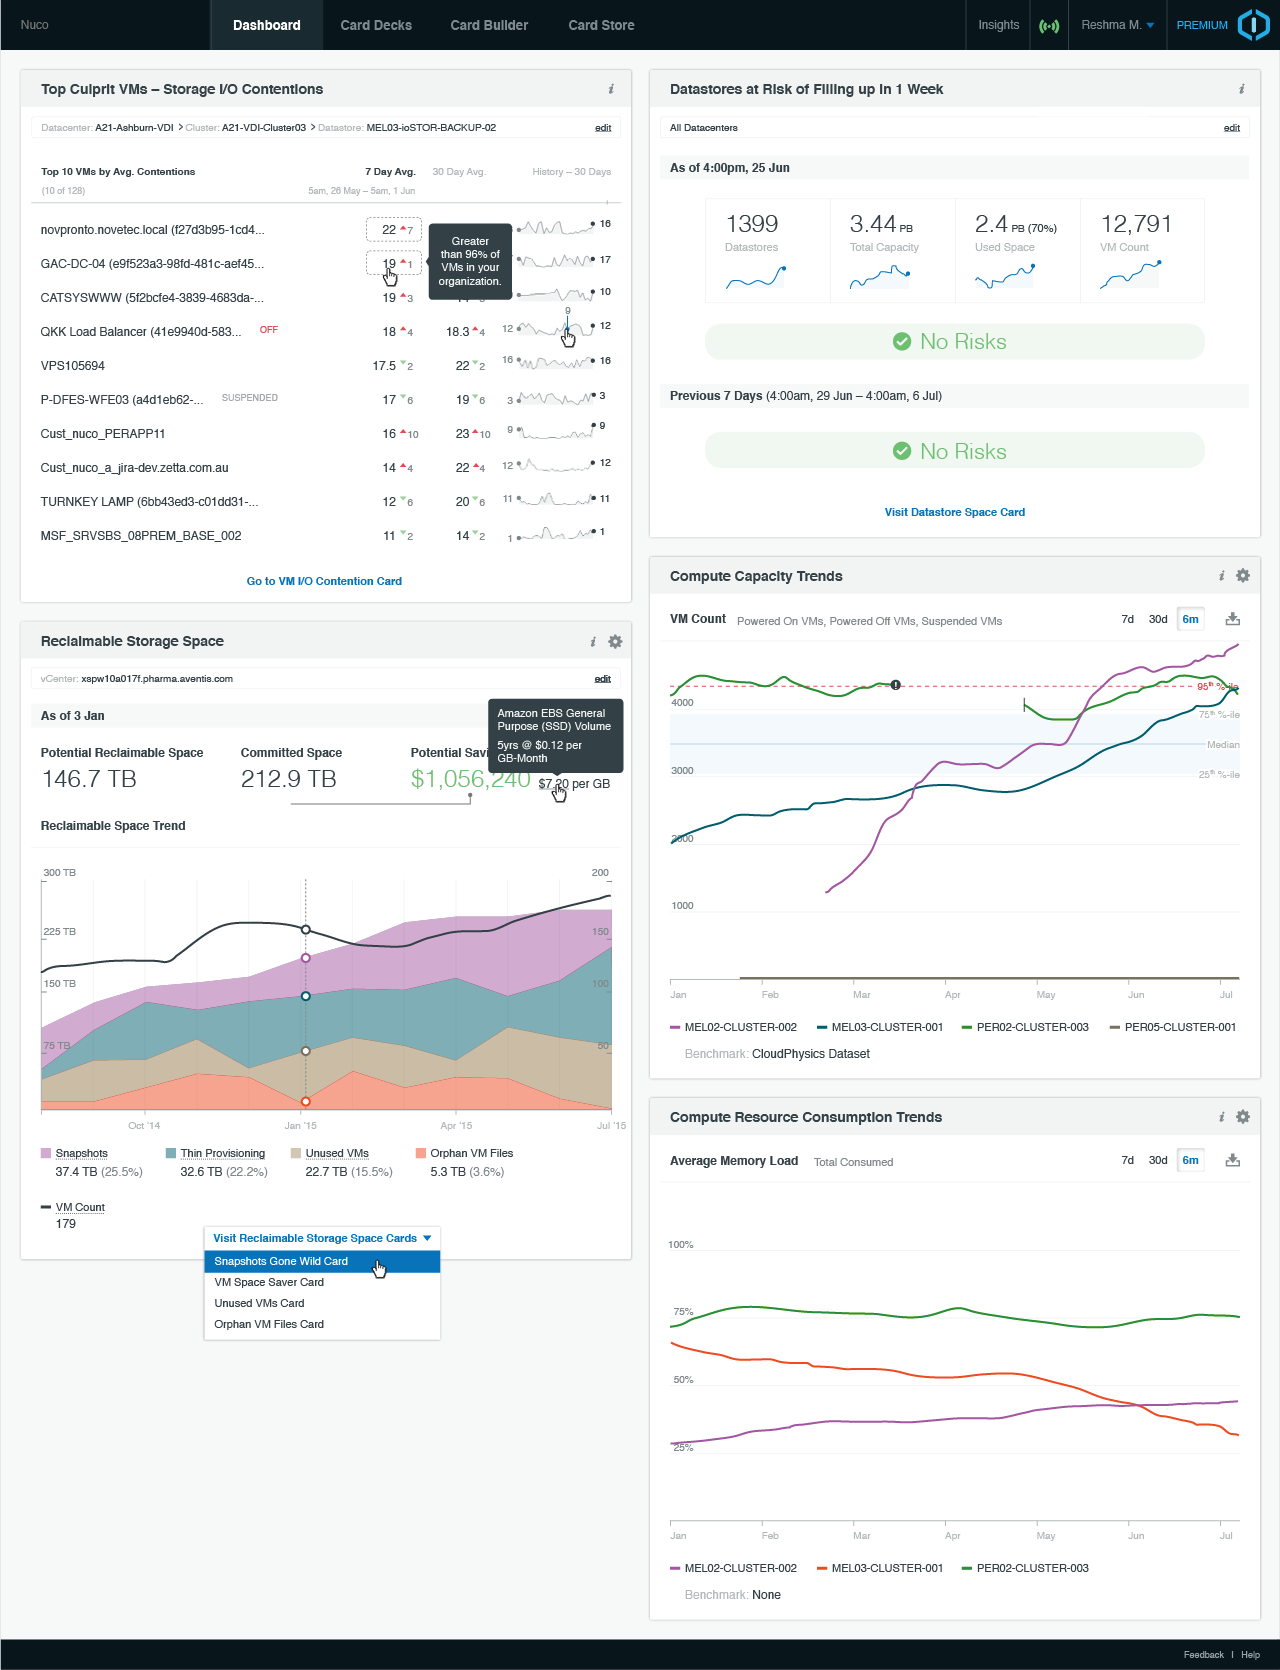Open info for Datastores at Risk card
Viewport: 1280px width, 1670px height.
coord(1241,89)
